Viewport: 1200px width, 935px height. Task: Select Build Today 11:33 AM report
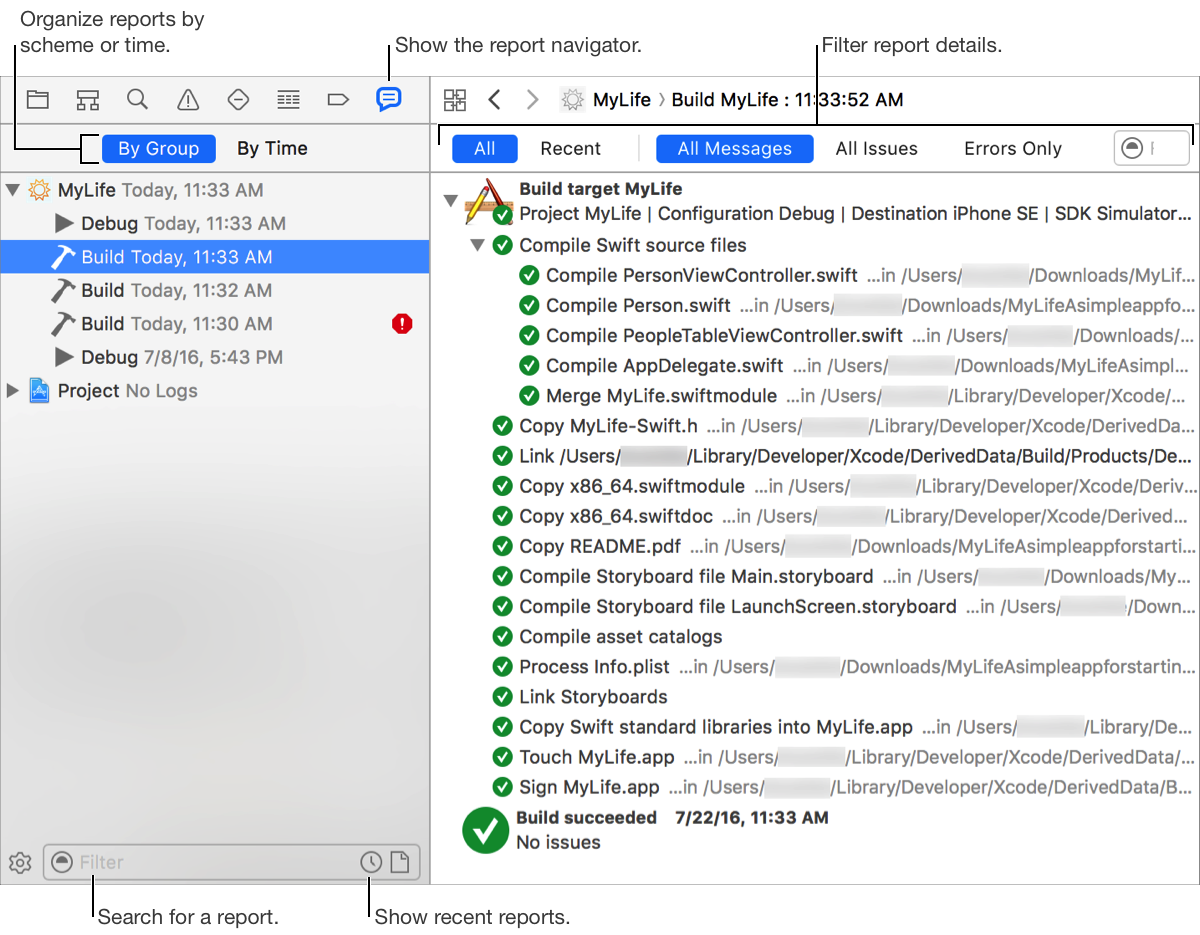click(x=215, y=257)
